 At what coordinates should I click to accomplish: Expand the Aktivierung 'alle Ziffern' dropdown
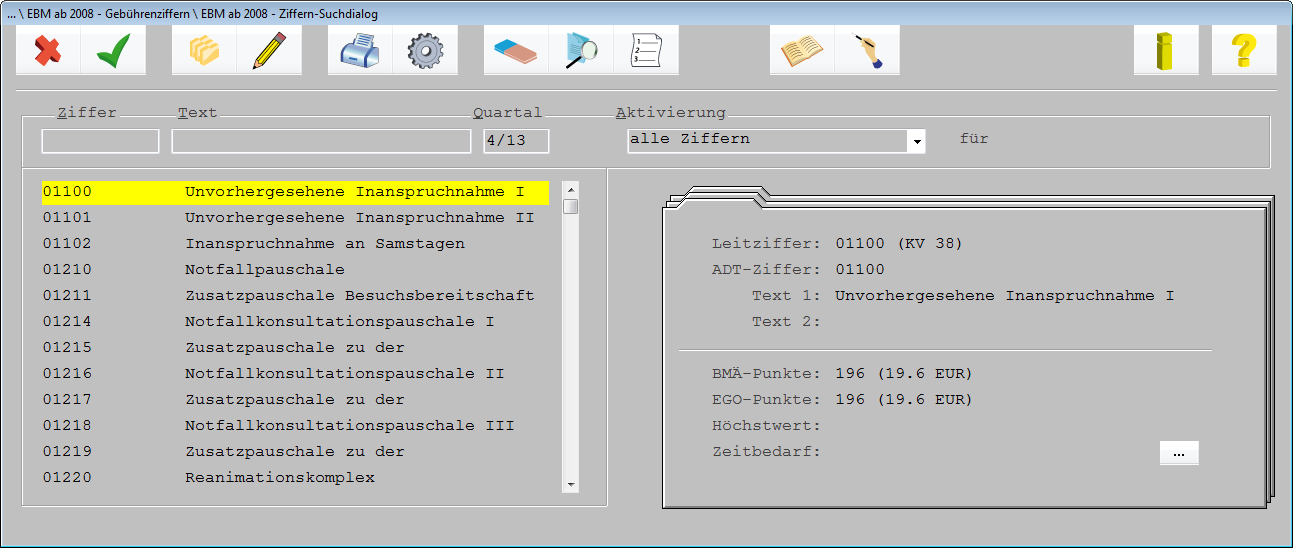916,141
